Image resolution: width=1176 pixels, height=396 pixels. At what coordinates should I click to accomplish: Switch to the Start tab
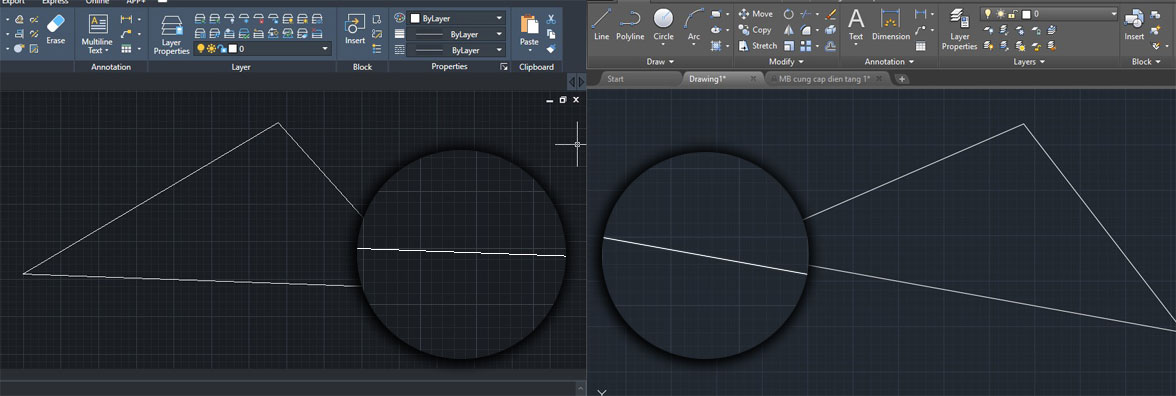click(x=615, y=79)
